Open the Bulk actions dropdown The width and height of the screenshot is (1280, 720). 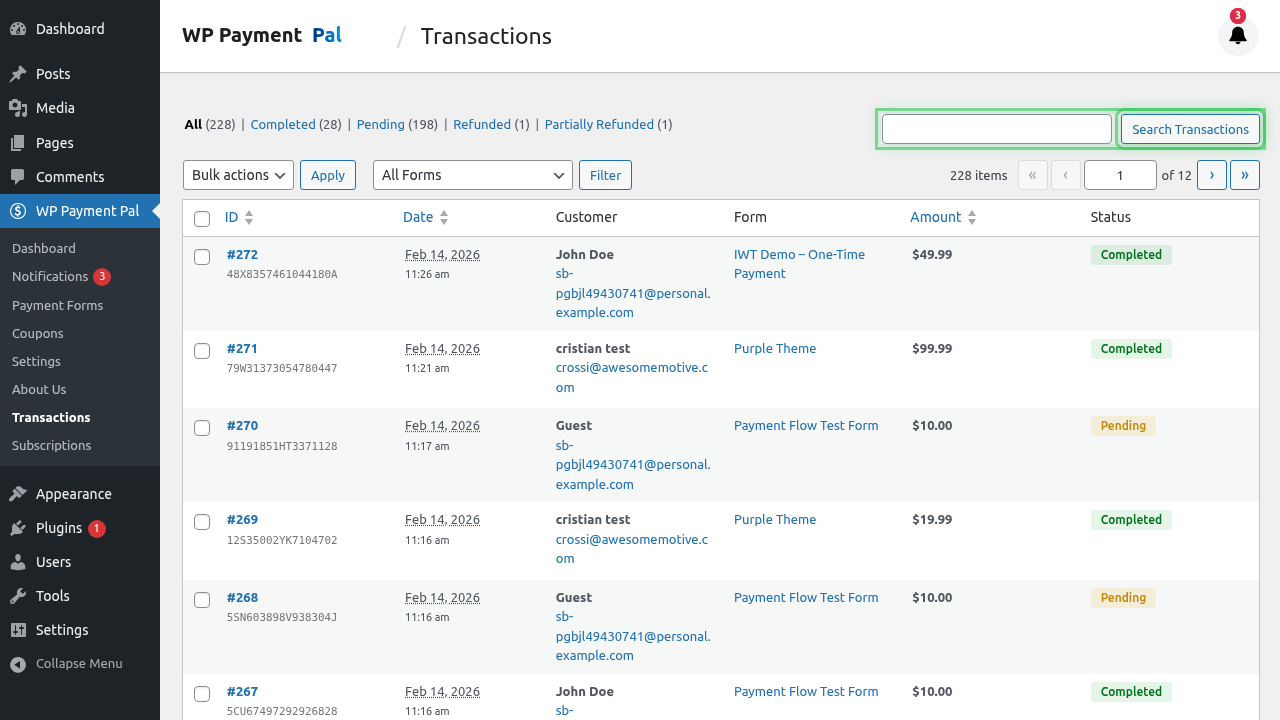coord(238,175)
